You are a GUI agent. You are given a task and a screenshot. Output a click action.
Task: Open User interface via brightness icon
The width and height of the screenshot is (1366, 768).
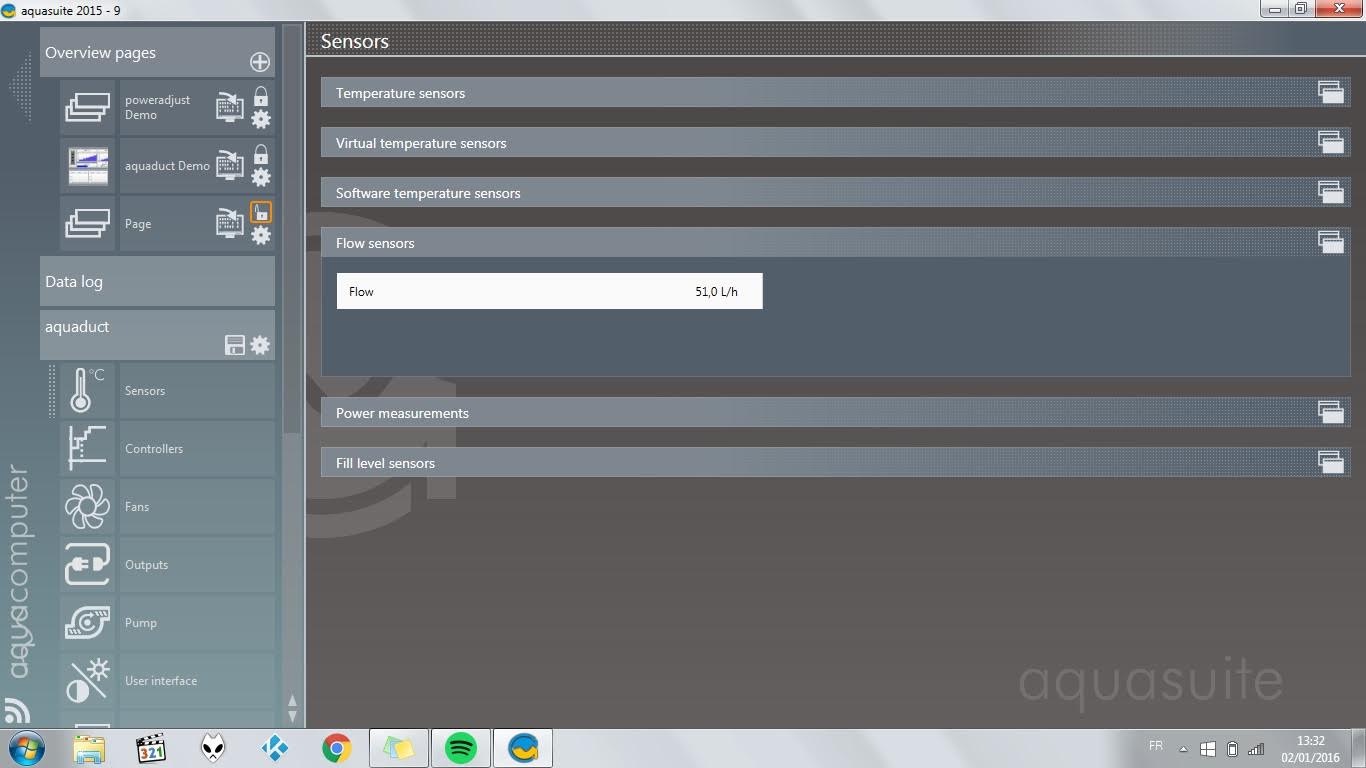(88, 680)
